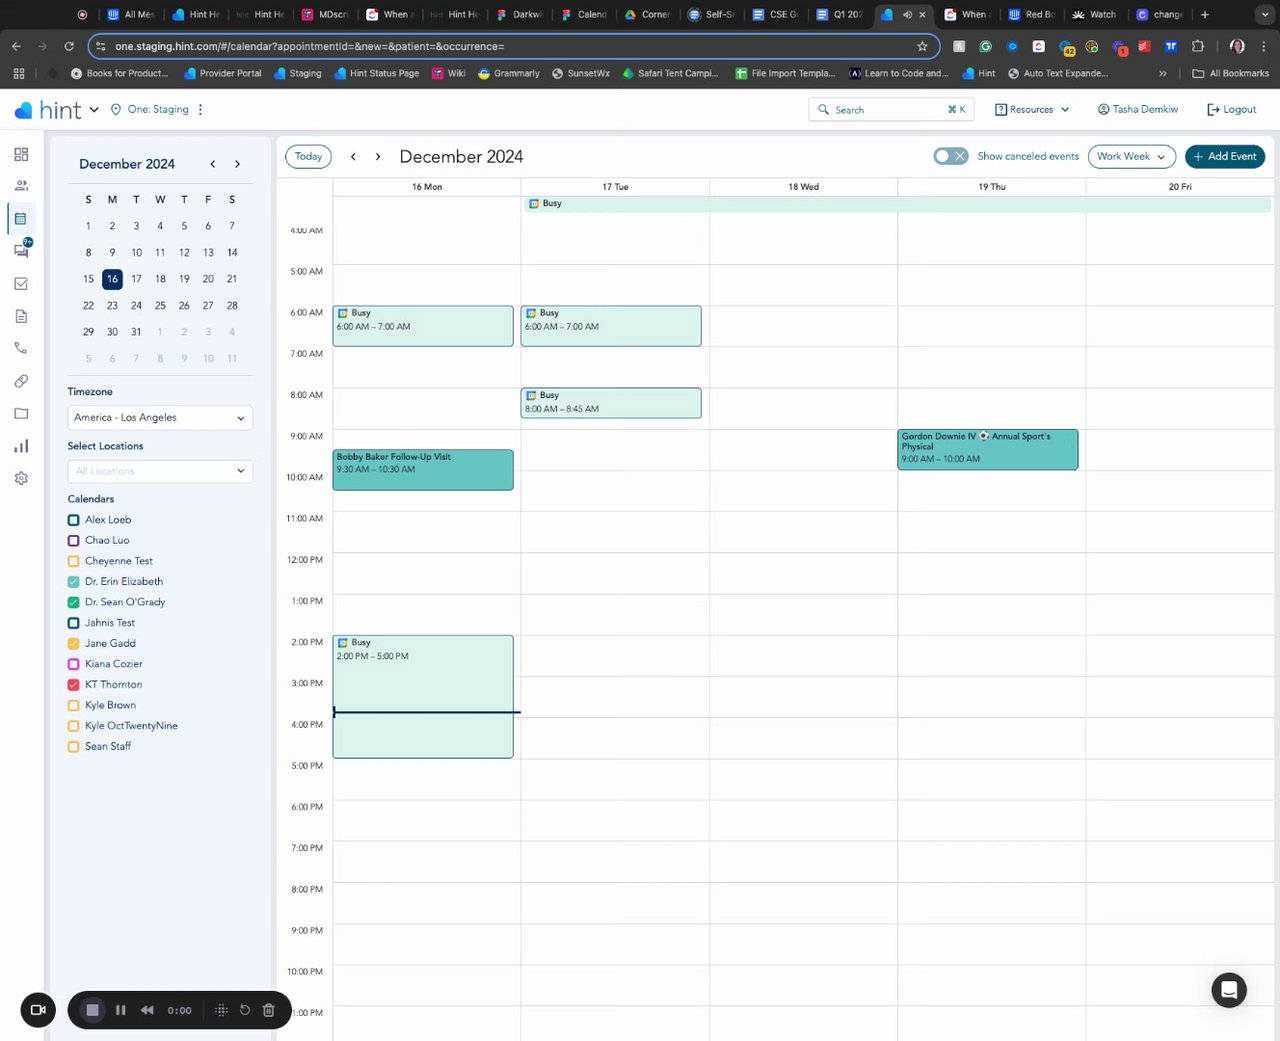This screenshot has height=1041, width=1280.
Task: Go to the previous week arrow
Action: coord(353,156)
